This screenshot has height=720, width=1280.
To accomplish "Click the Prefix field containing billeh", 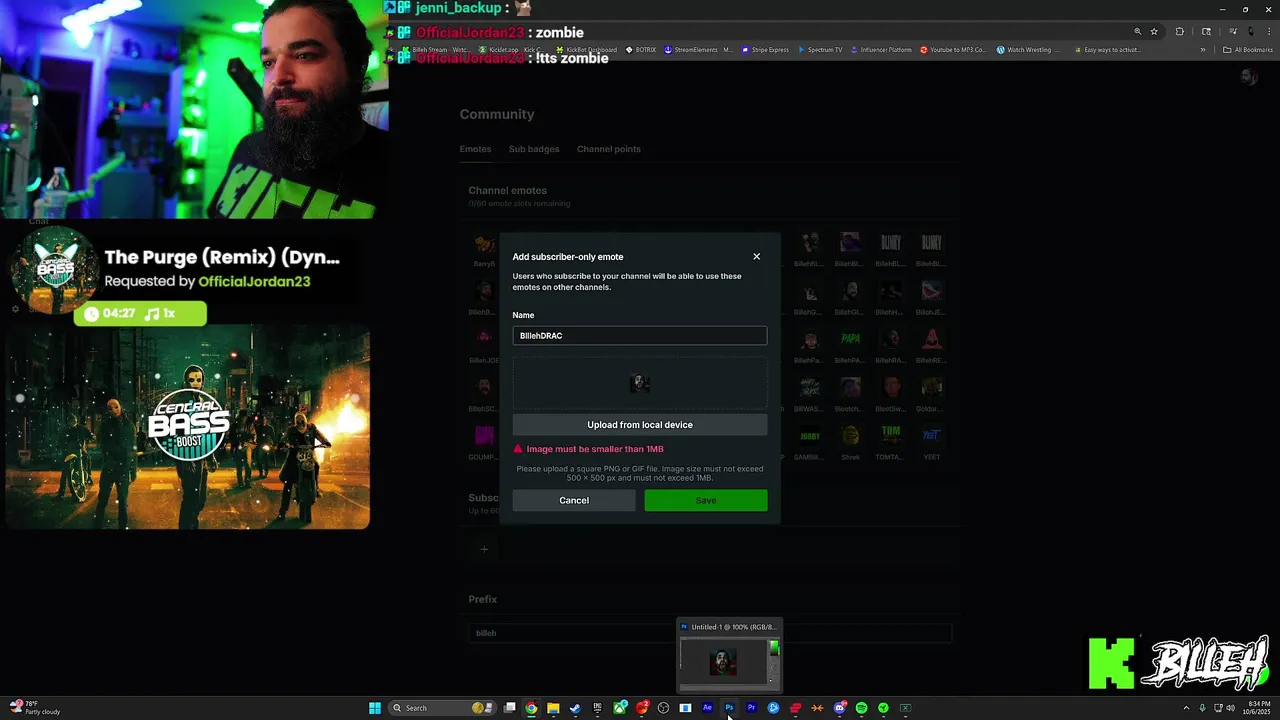I will (x=710, y=633).
